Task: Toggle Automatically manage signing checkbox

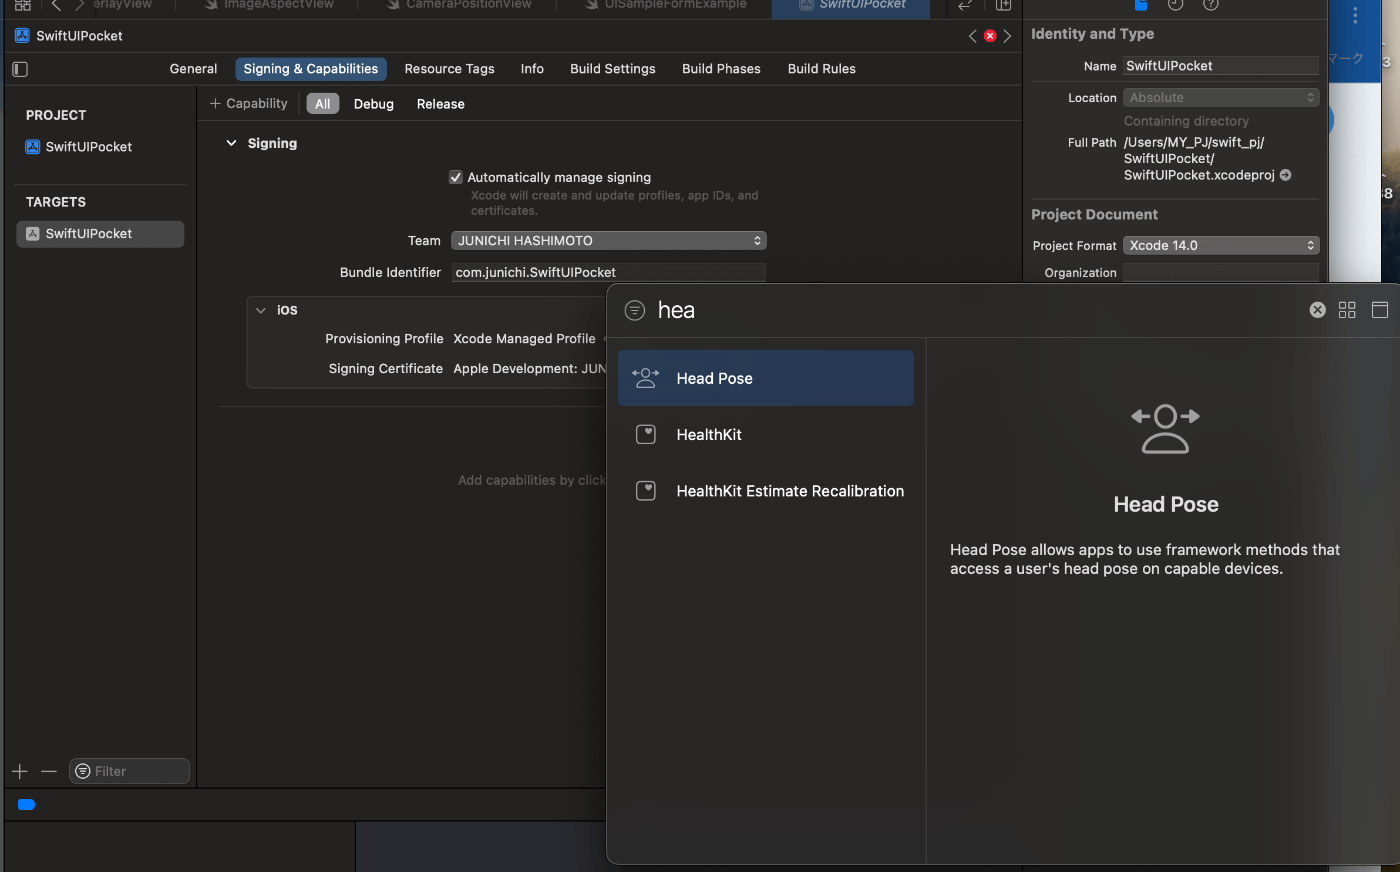Action: pyautogui.click(x=456, y=177)
